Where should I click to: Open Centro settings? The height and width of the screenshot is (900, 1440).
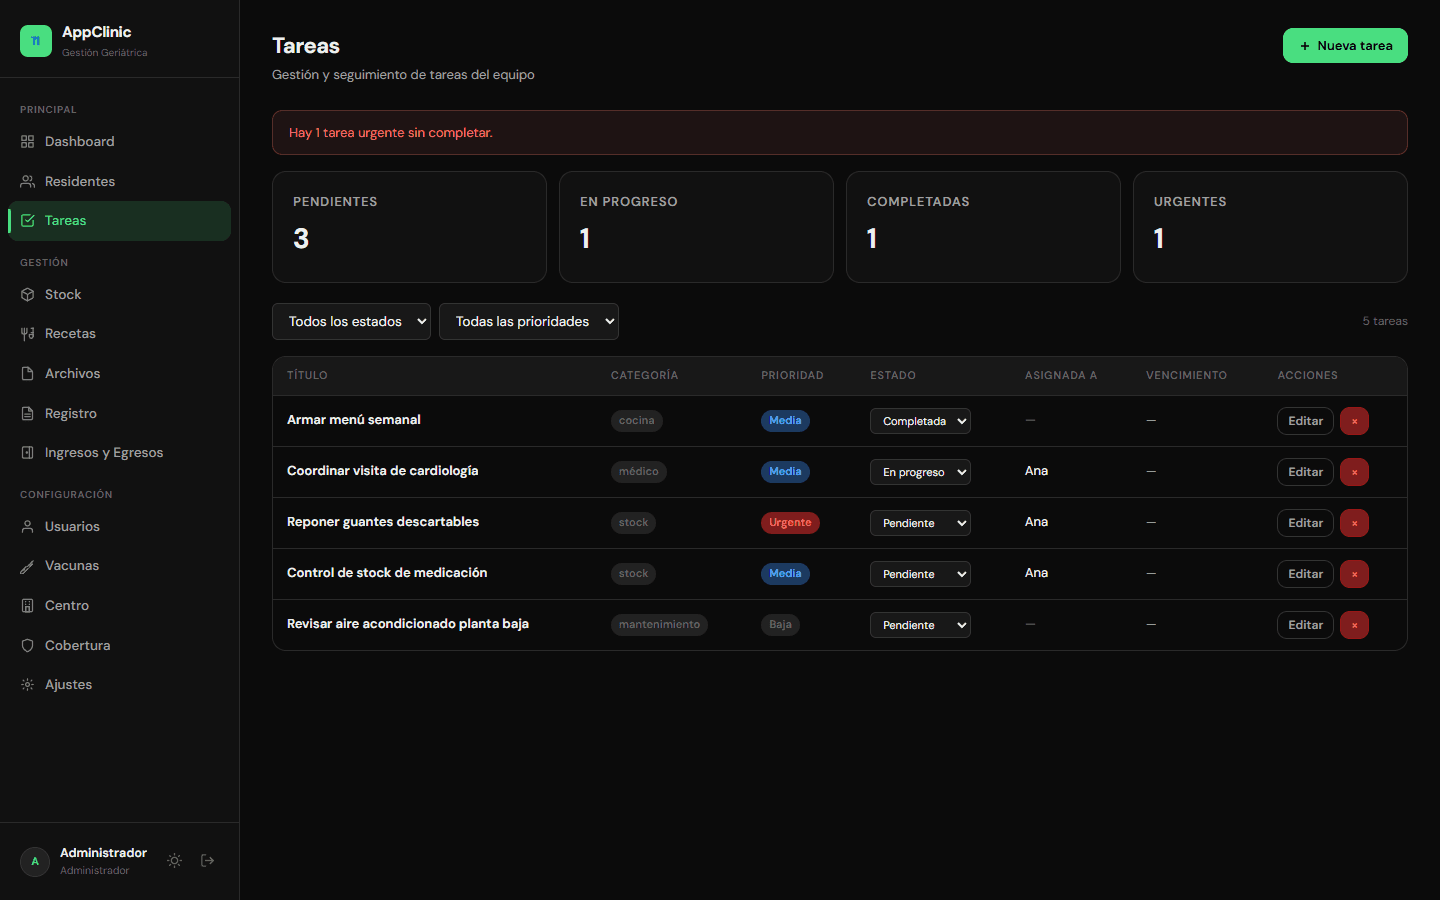click(x=119, y=605)
